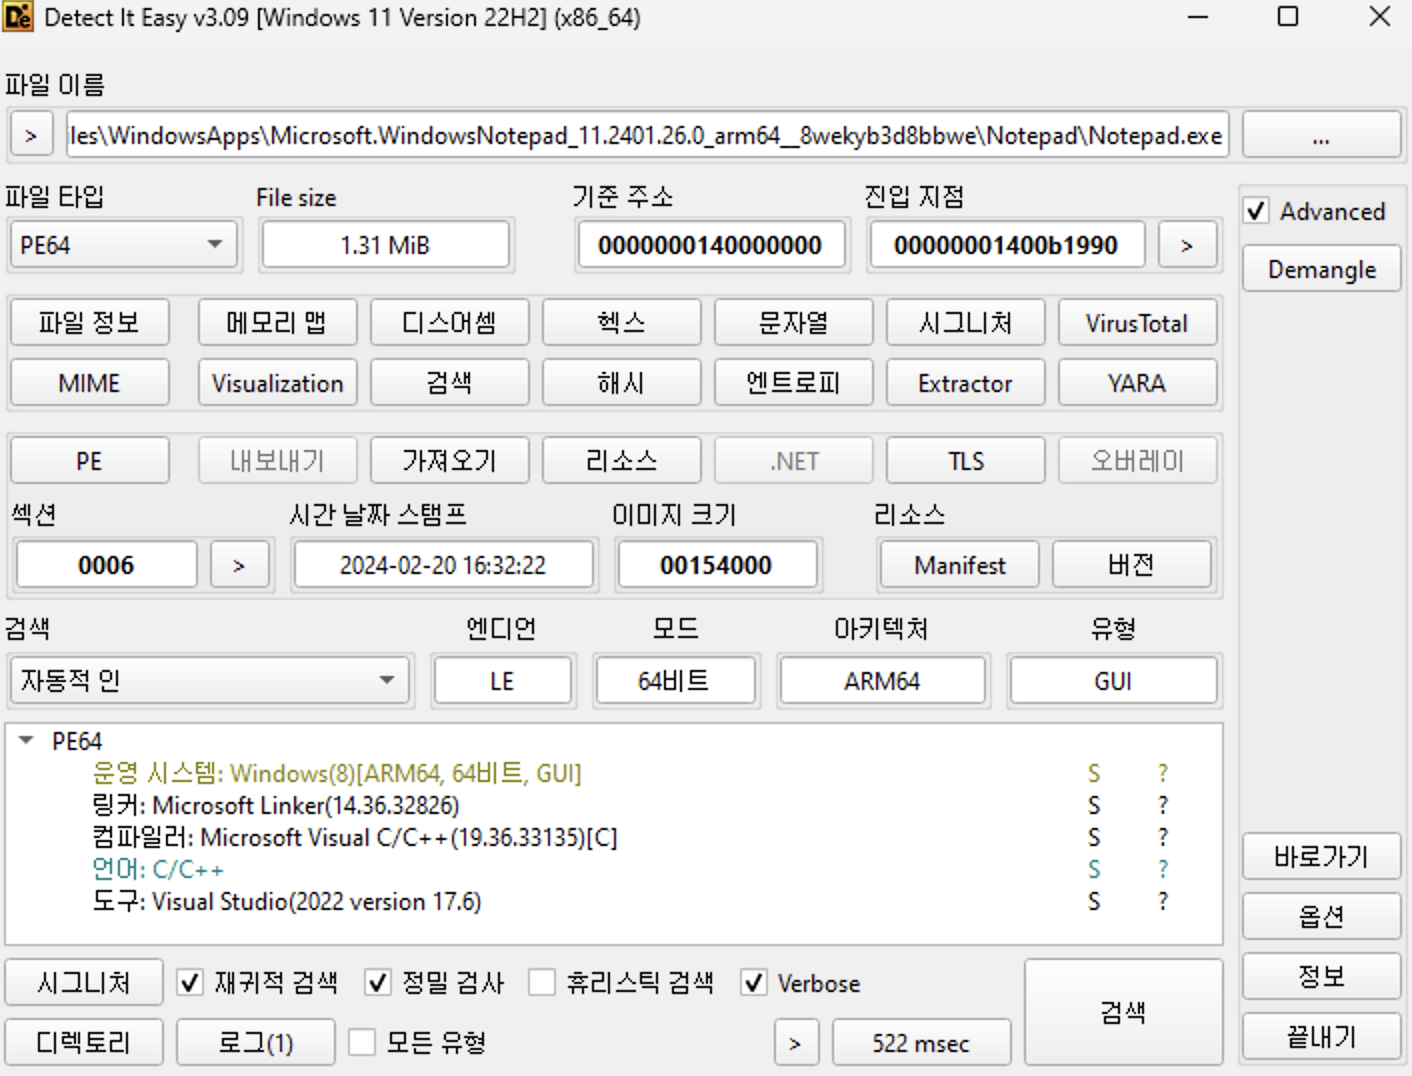The width and height of the screenshot is (1412, 1076).
Task: Click the Detect It Easy title bar icon
Action: [18, 17]
